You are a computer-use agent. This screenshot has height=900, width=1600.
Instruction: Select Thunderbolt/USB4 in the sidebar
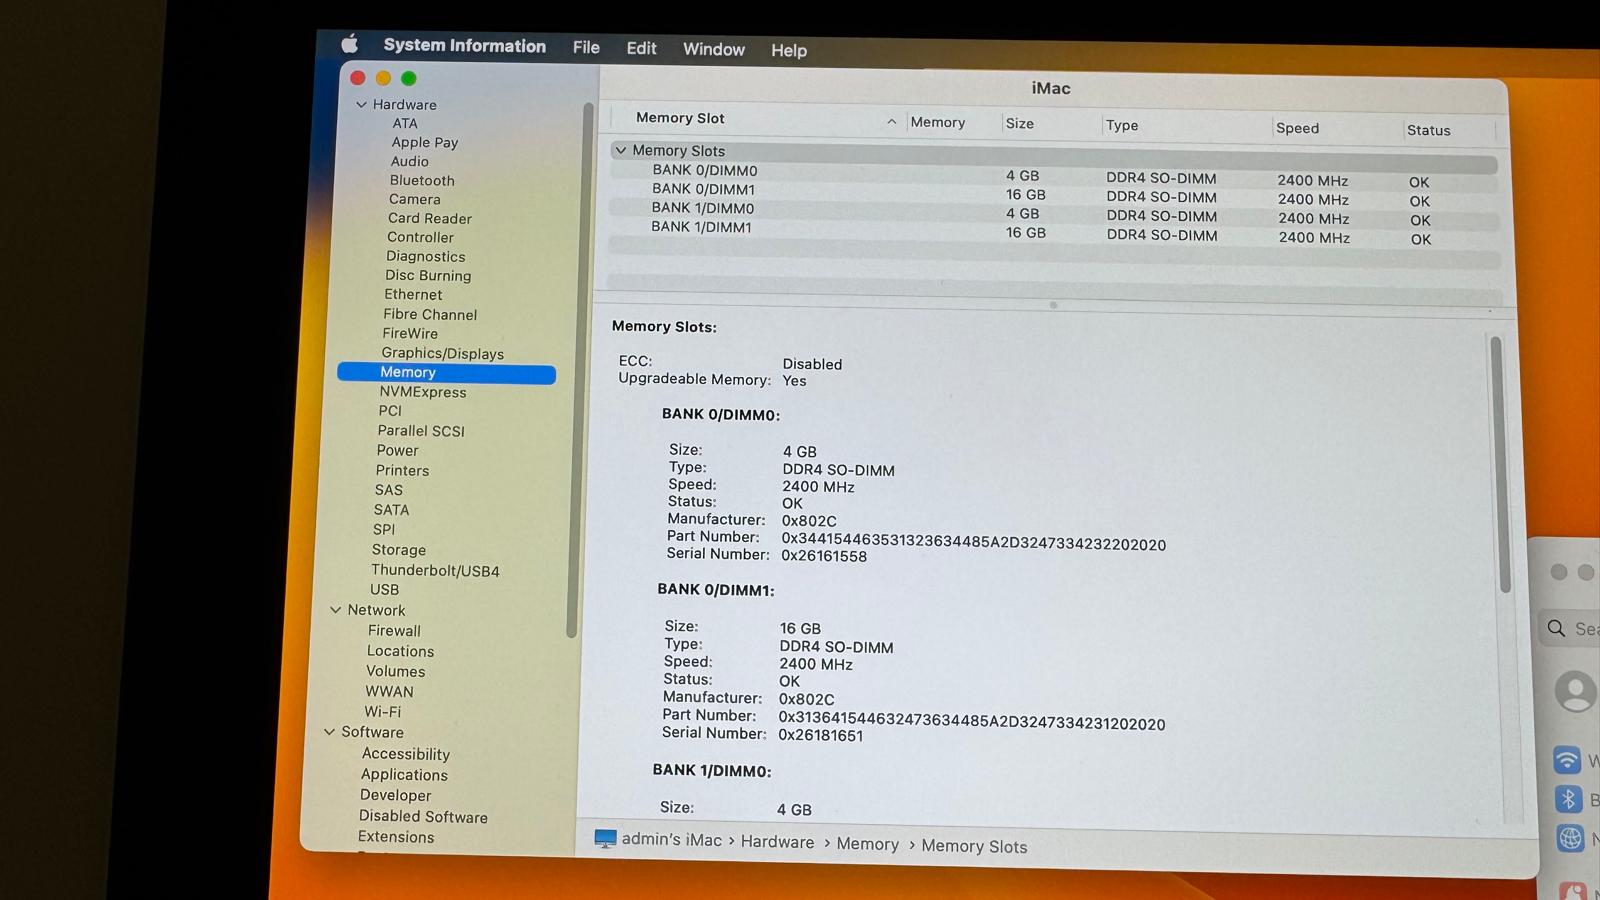(435, 570)
